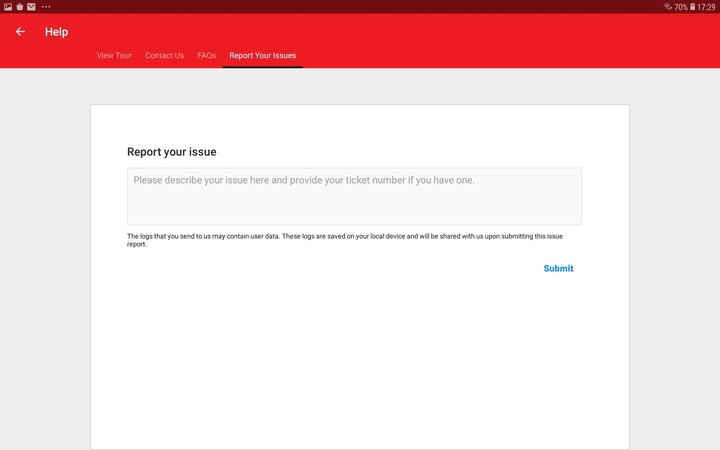Tap empty white card area below Submit

360,360
